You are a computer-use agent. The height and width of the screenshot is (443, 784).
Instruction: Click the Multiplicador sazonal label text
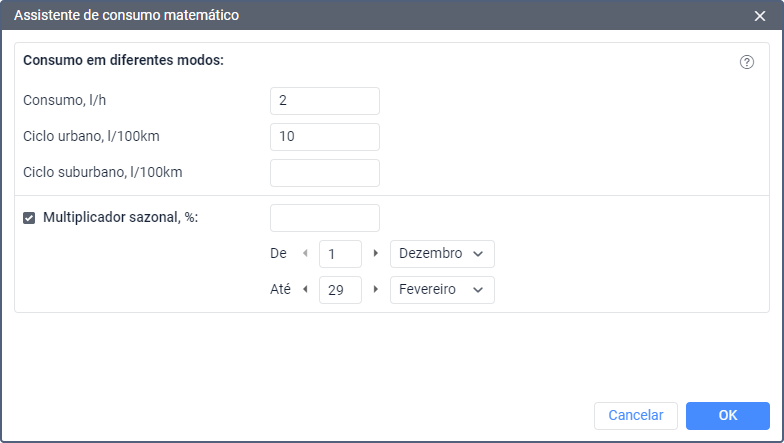click(120, 218)
